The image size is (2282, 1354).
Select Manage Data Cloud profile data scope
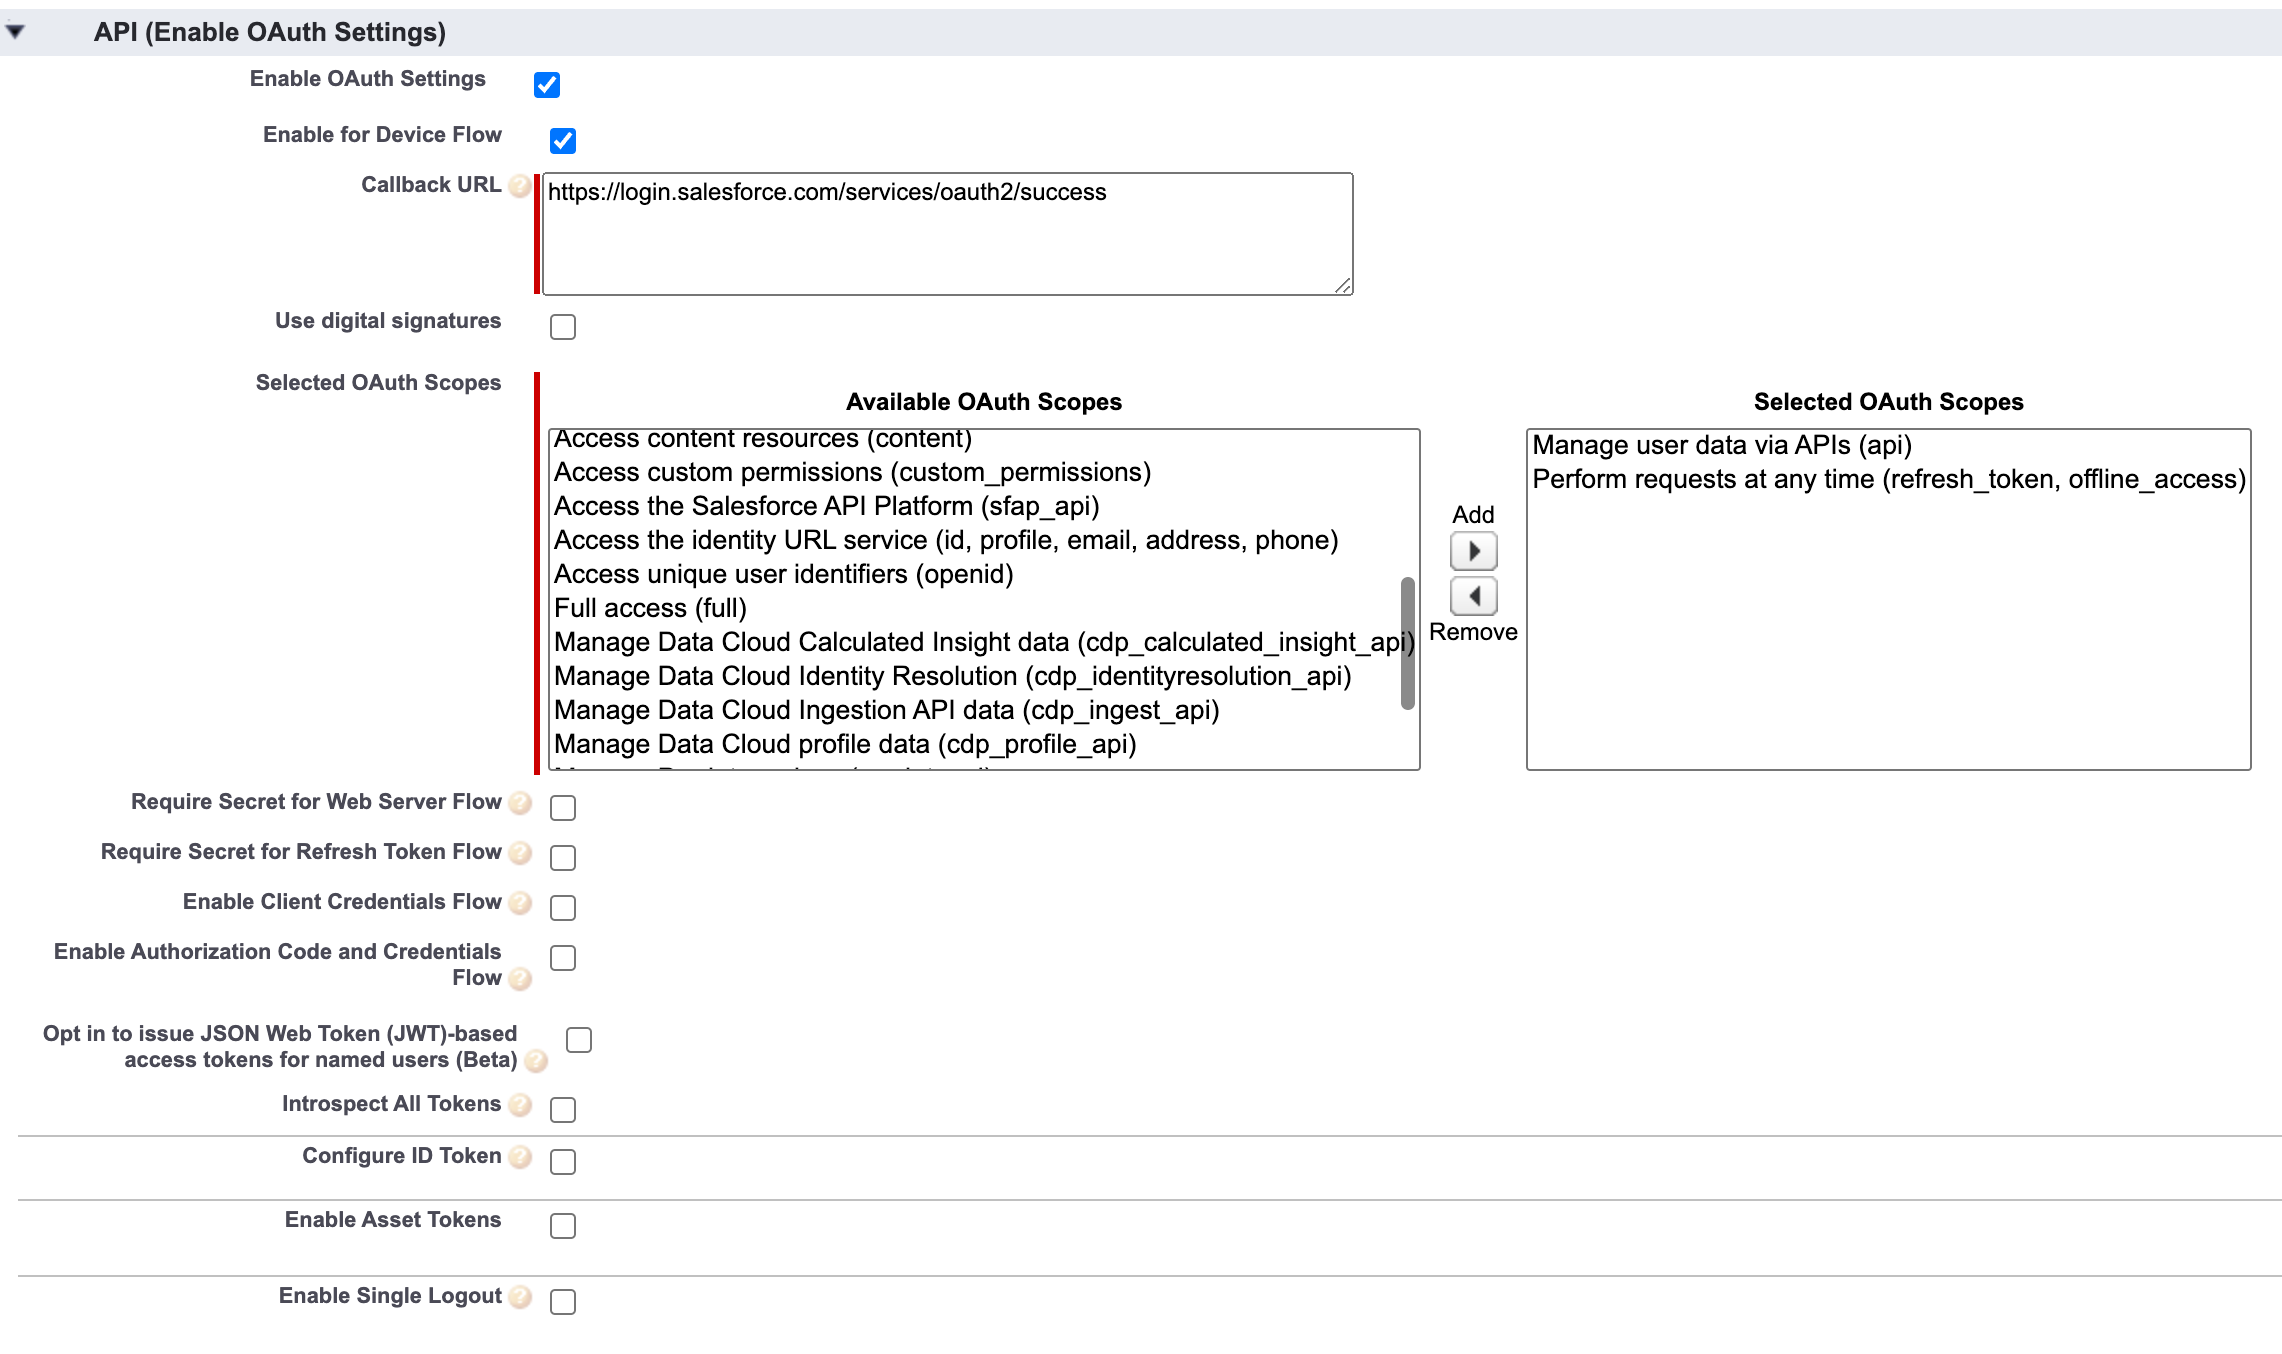[845, 744]
